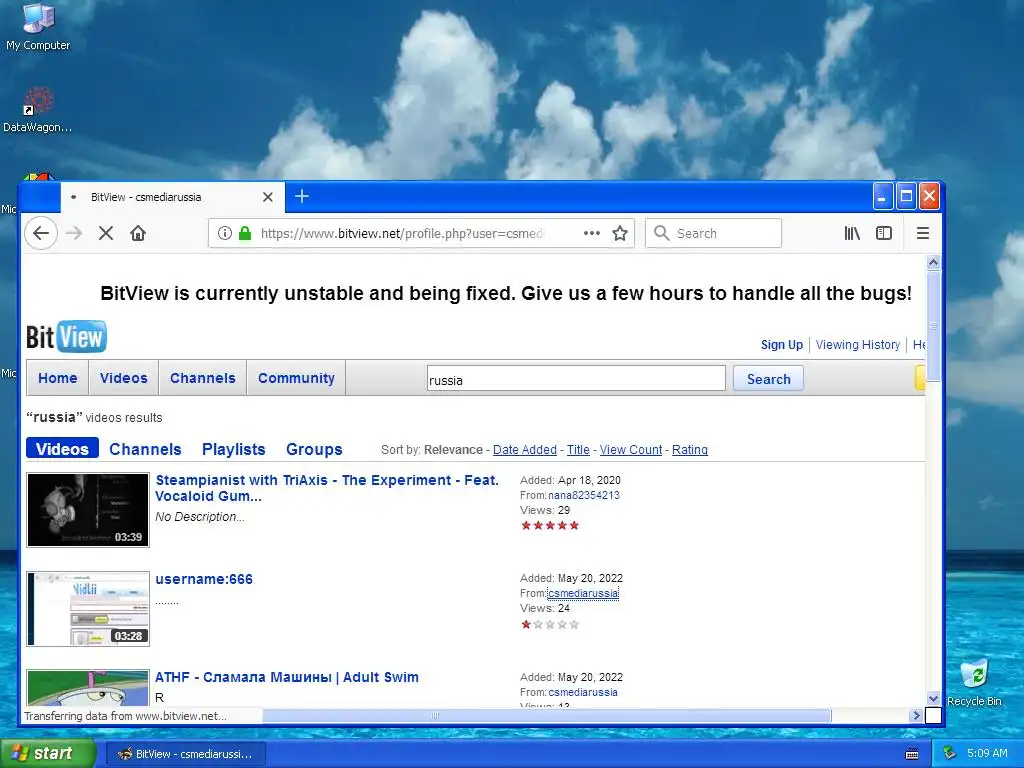Screen dimensions: 1024x768
Task: Select the Channels results filter
Action: tap(145, 449)
